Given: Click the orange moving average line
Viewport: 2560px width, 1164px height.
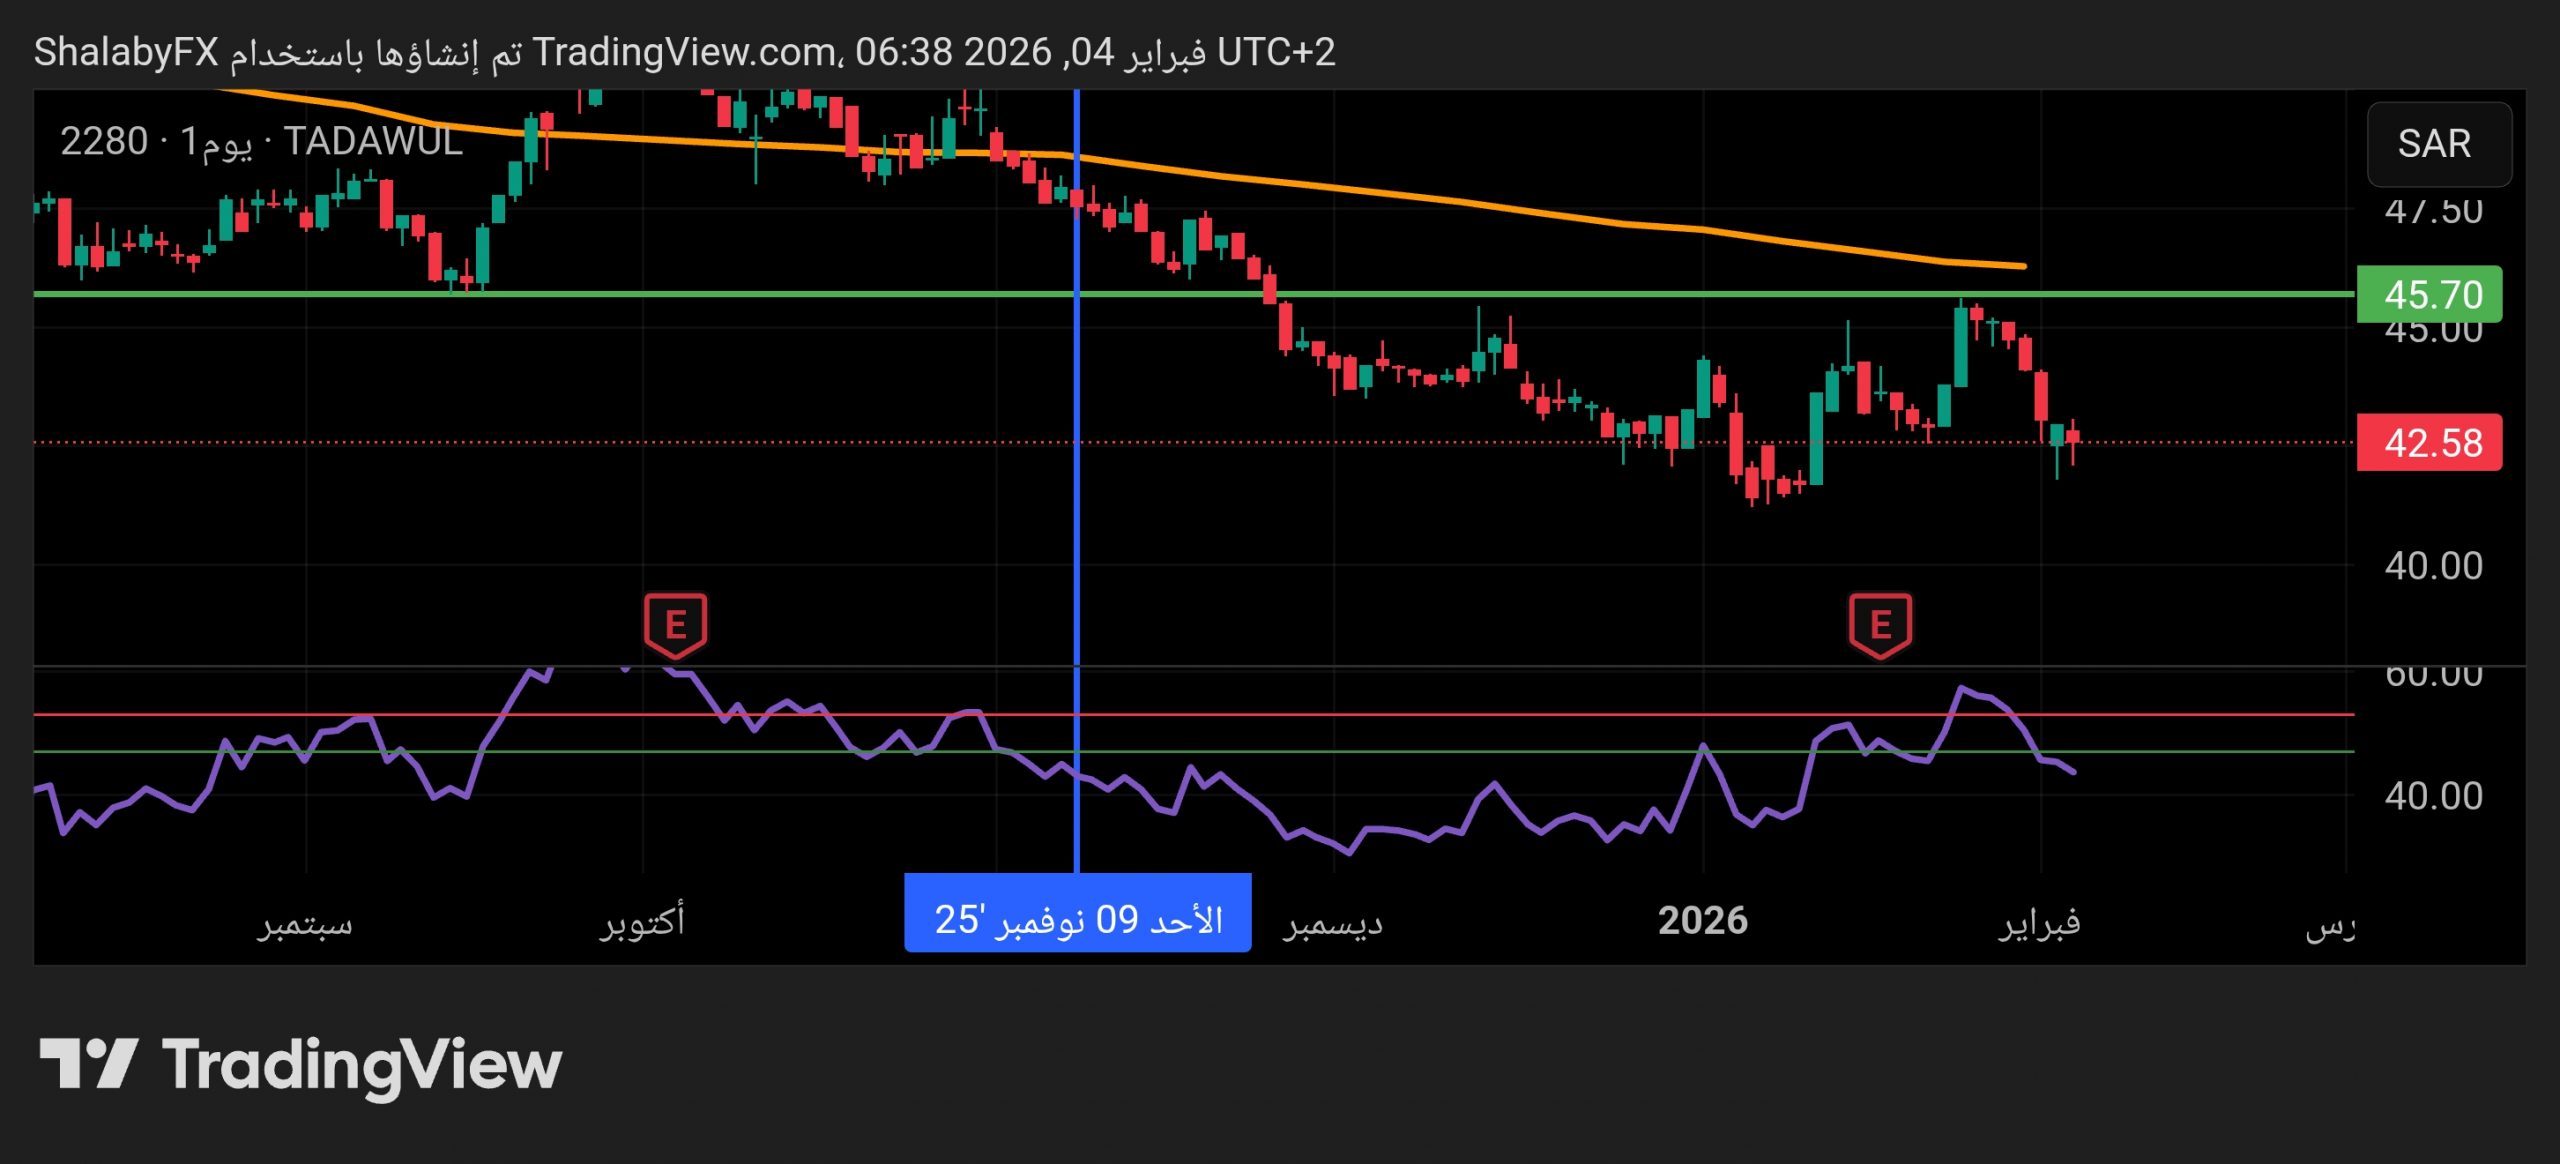Looking at the screenshot, I should click(1500, 207).
